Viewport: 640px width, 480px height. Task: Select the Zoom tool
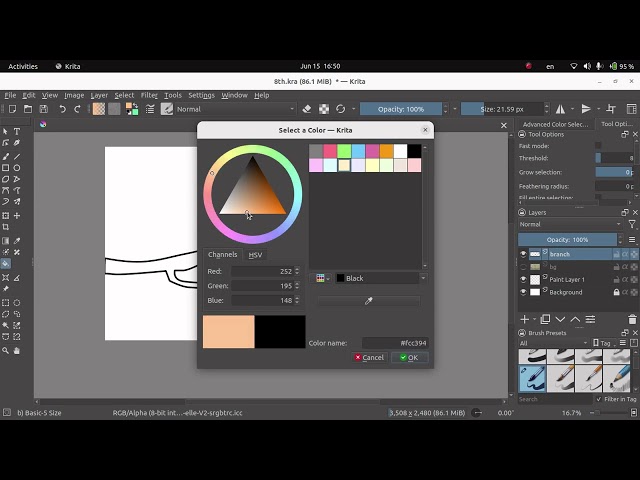5,351
